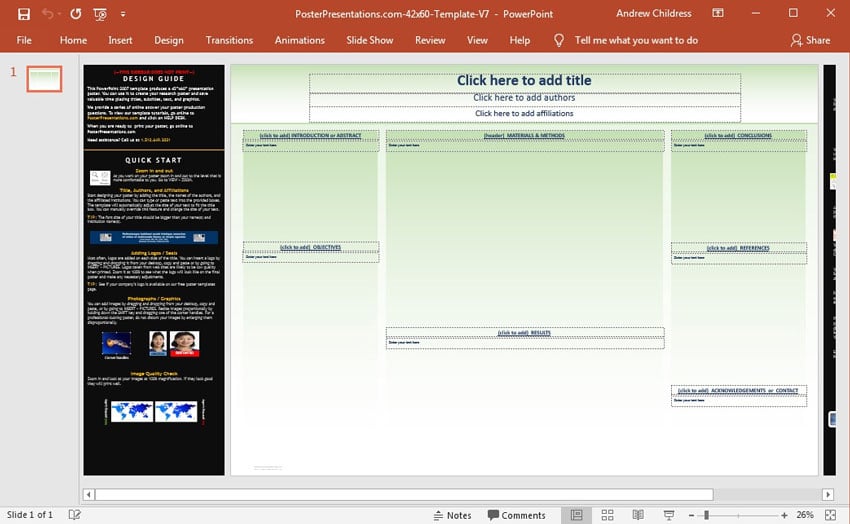Expand Customize Quick Access Toolbar dropdown

pos(125,14)
